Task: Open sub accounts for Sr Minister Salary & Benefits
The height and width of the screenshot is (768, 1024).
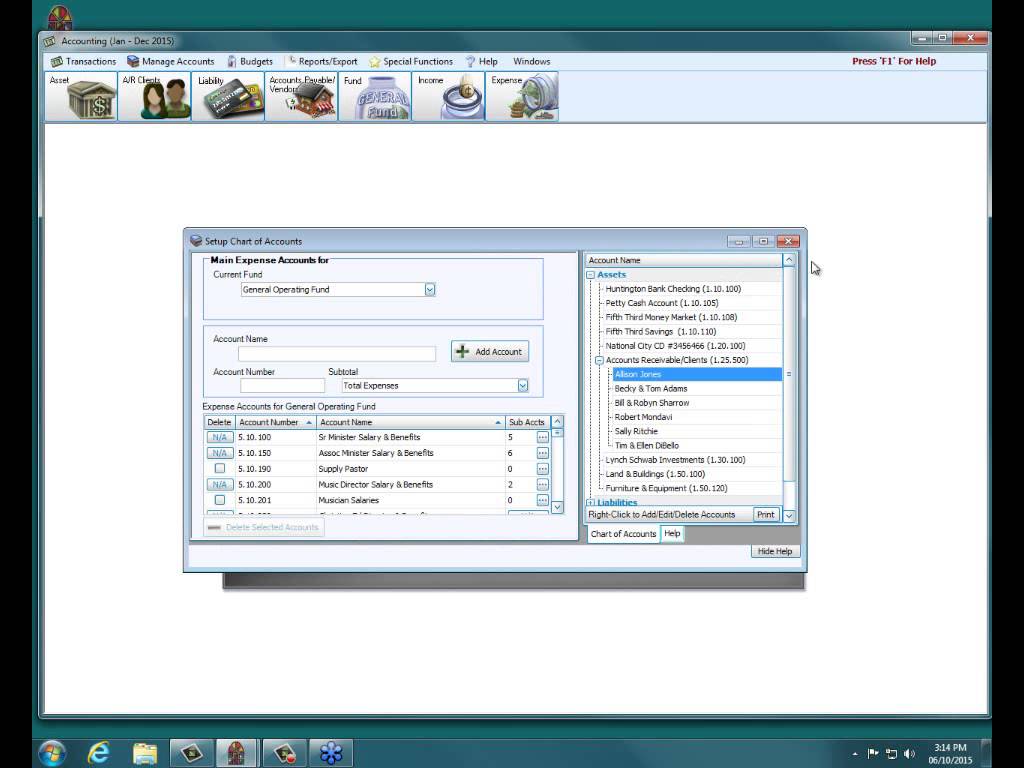Action: [x=541, y=437]
